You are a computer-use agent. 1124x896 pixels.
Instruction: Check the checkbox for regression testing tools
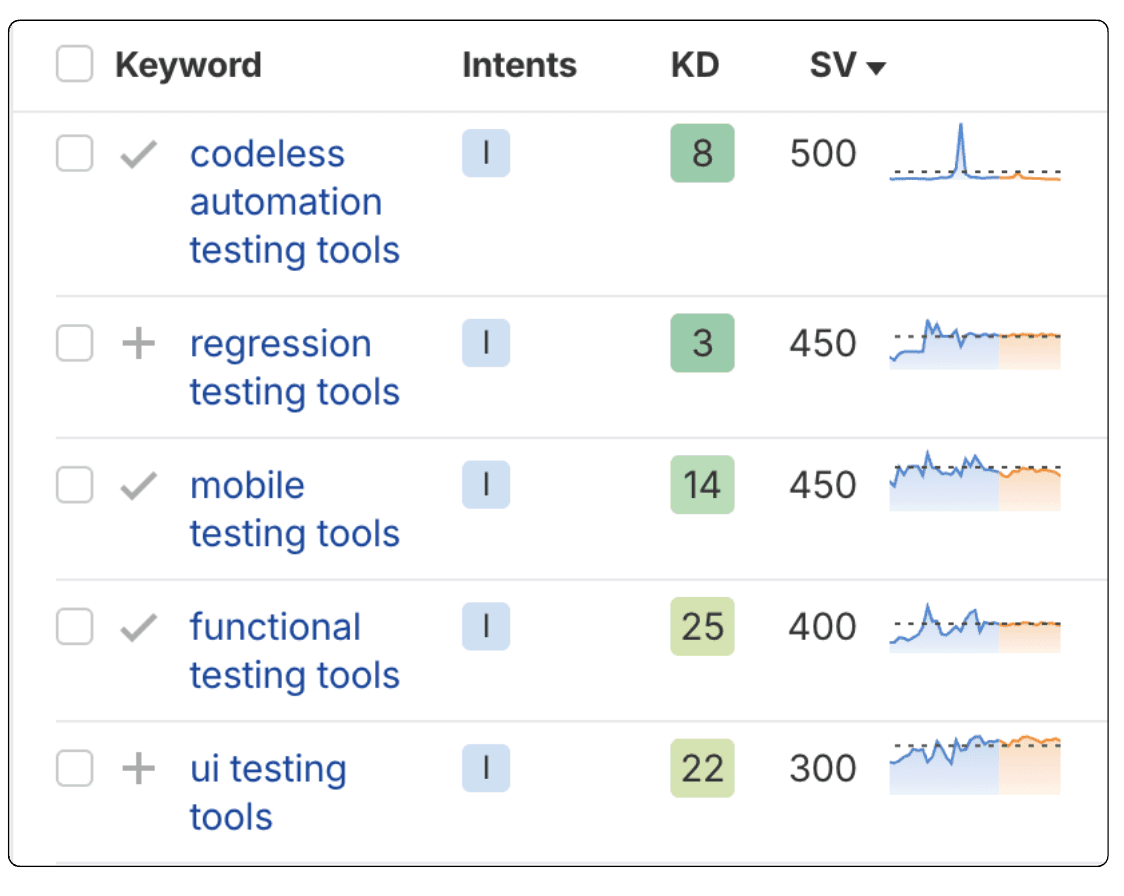point(75,344)
